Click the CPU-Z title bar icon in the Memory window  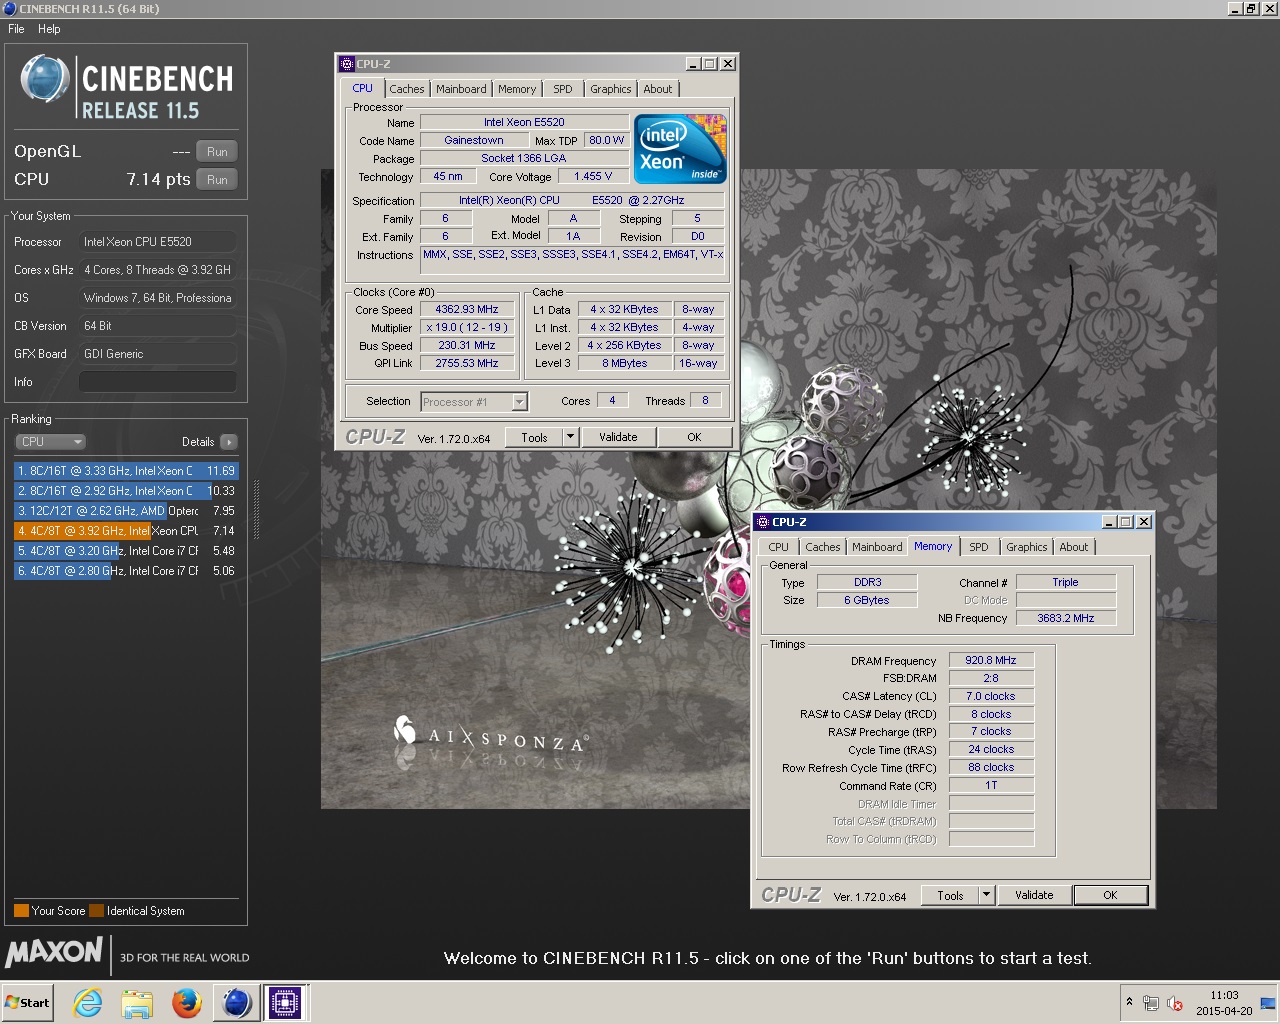pyautogui.click(x=762, y=522)
